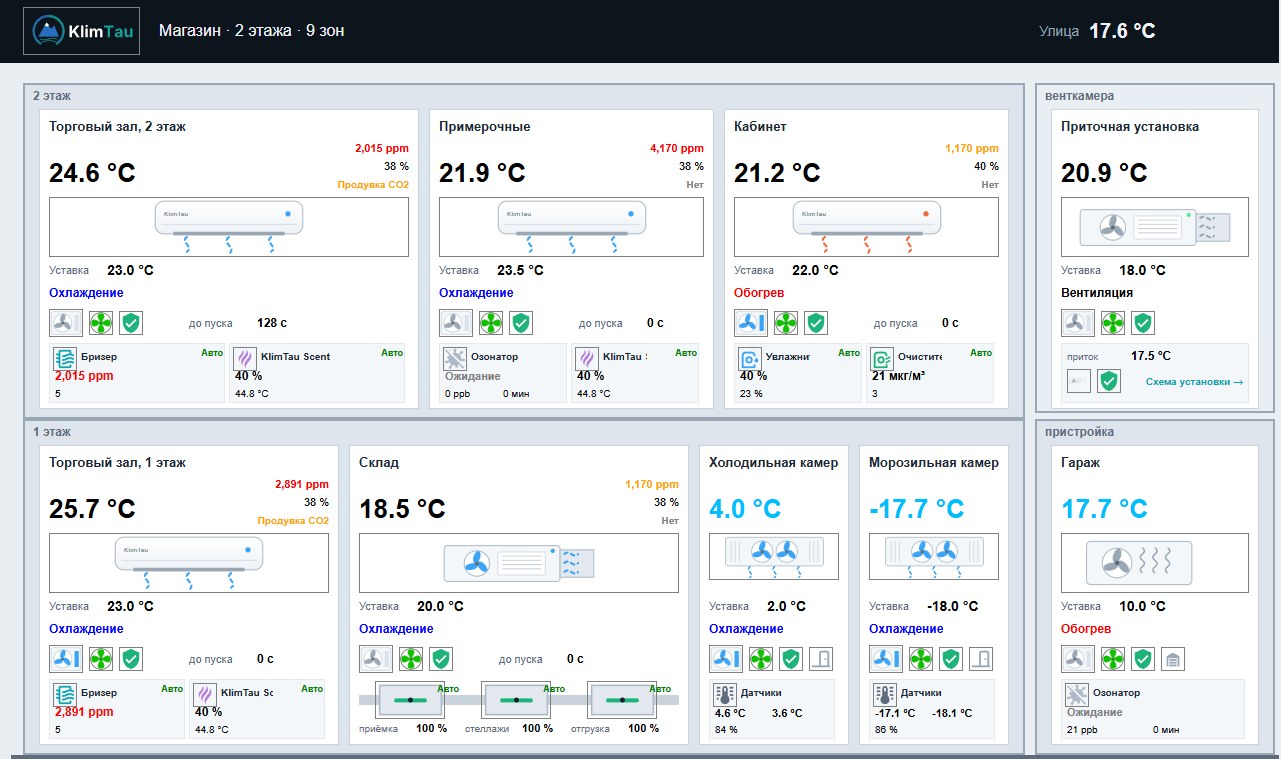Click the Очиститель icon in Кабинет
1281x759 pixels.
881,358
